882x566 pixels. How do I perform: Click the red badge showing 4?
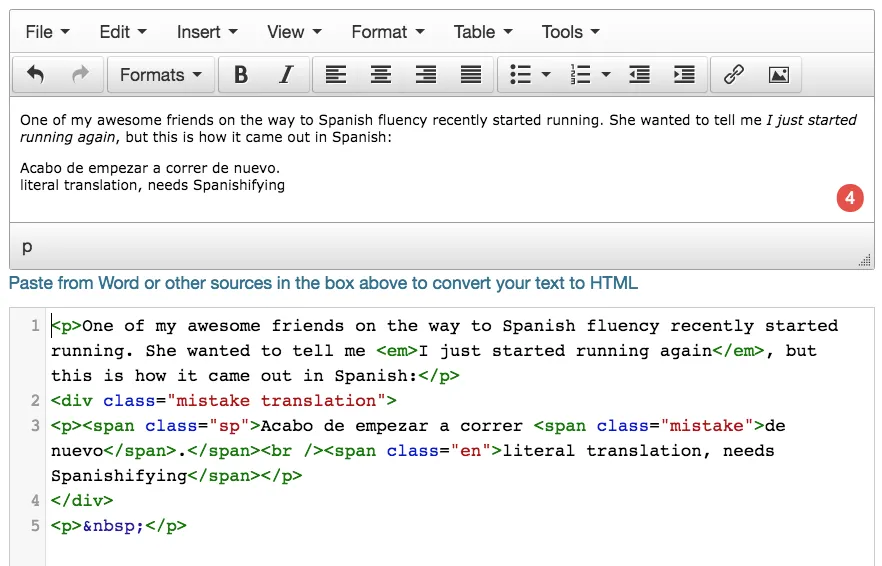(x=850, y=198)
